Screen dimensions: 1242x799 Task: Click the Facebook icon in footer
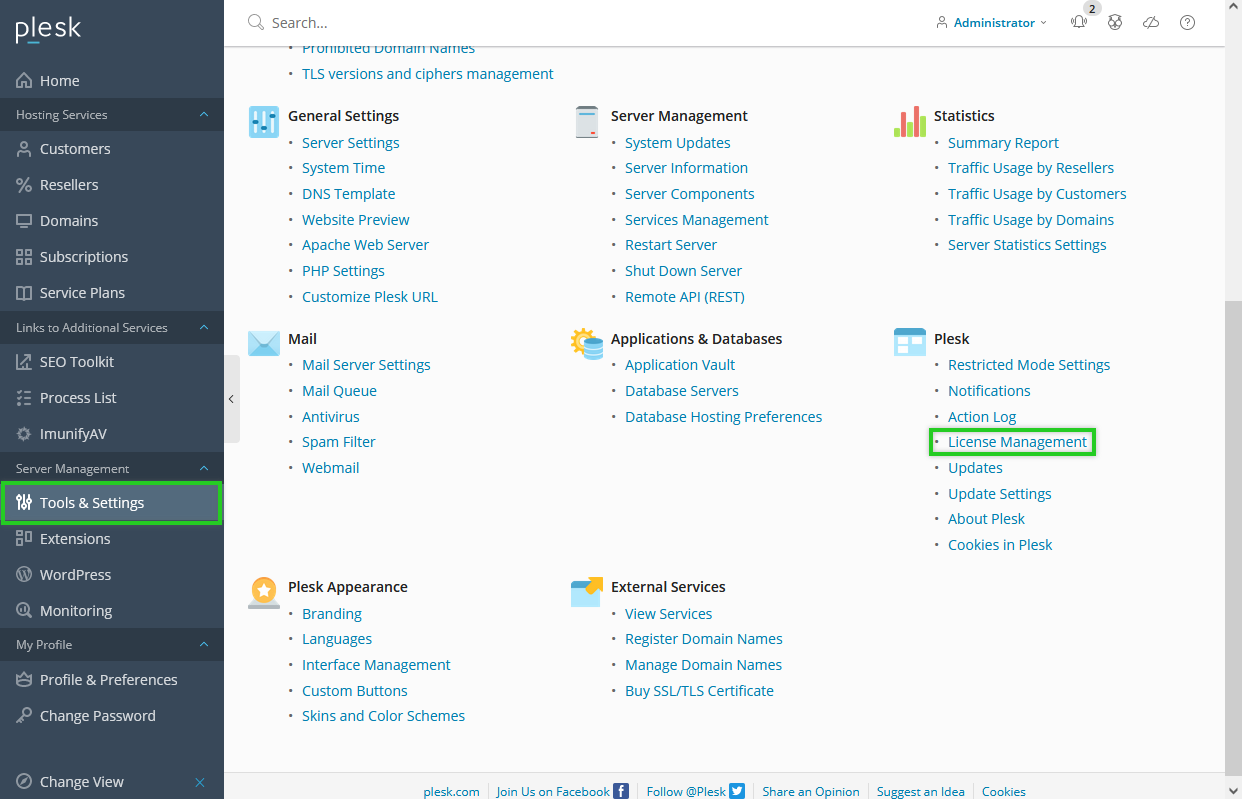tap(621, 791)
